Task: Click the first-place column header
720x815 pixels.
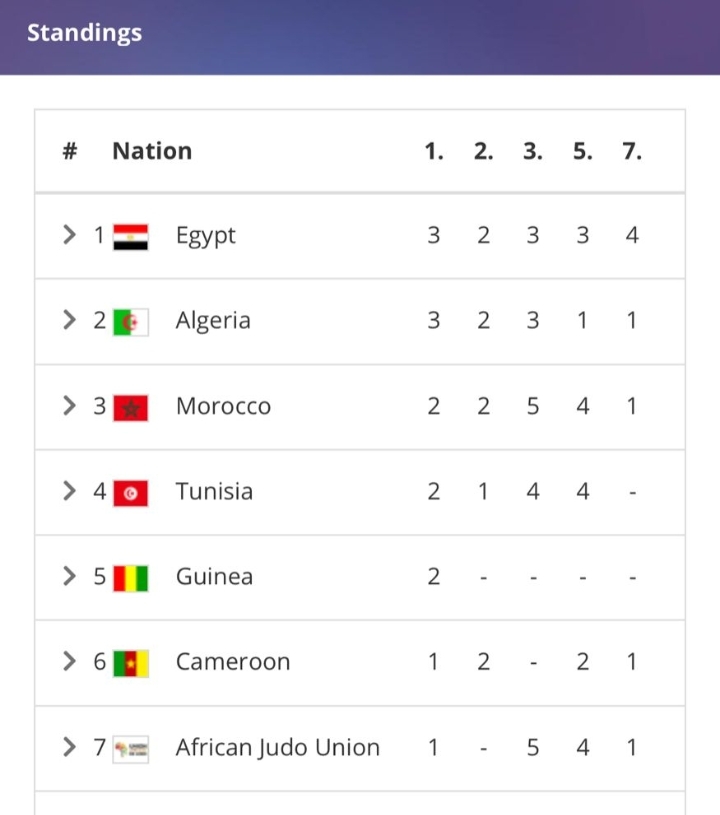Action: [x=433, y=152]
